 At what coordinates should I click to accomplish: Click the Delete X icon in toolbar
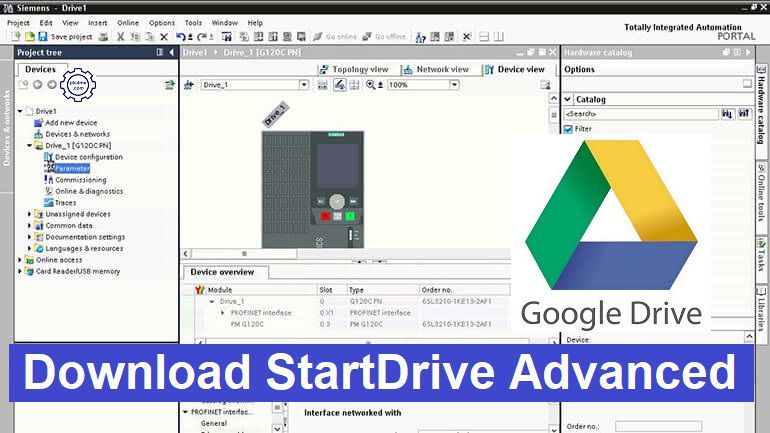(163, 37)
